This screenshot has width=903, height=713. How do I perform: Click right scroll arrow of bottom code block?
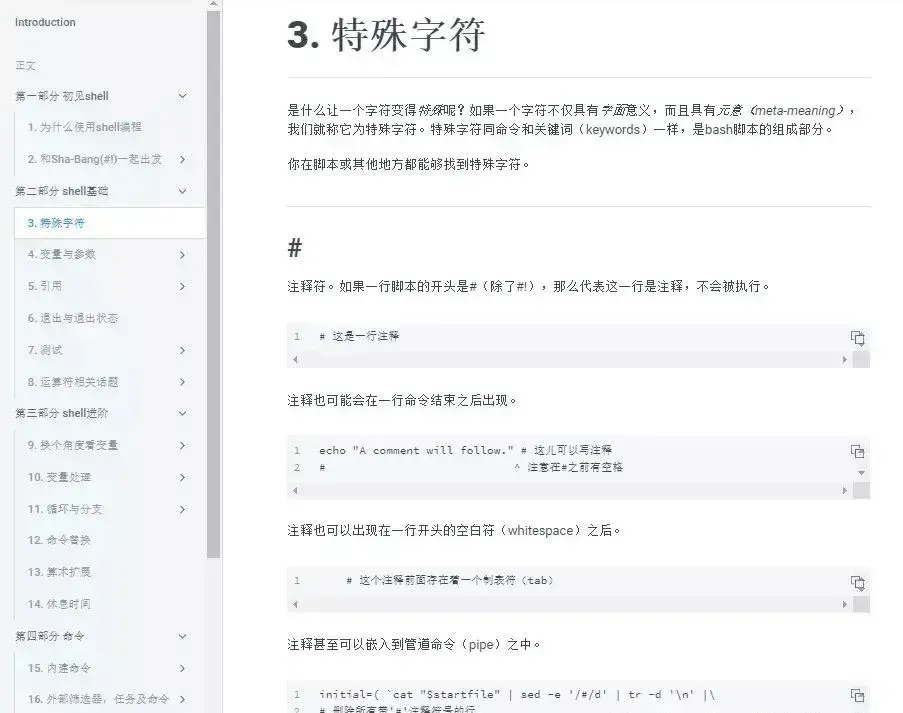[845, 711]
